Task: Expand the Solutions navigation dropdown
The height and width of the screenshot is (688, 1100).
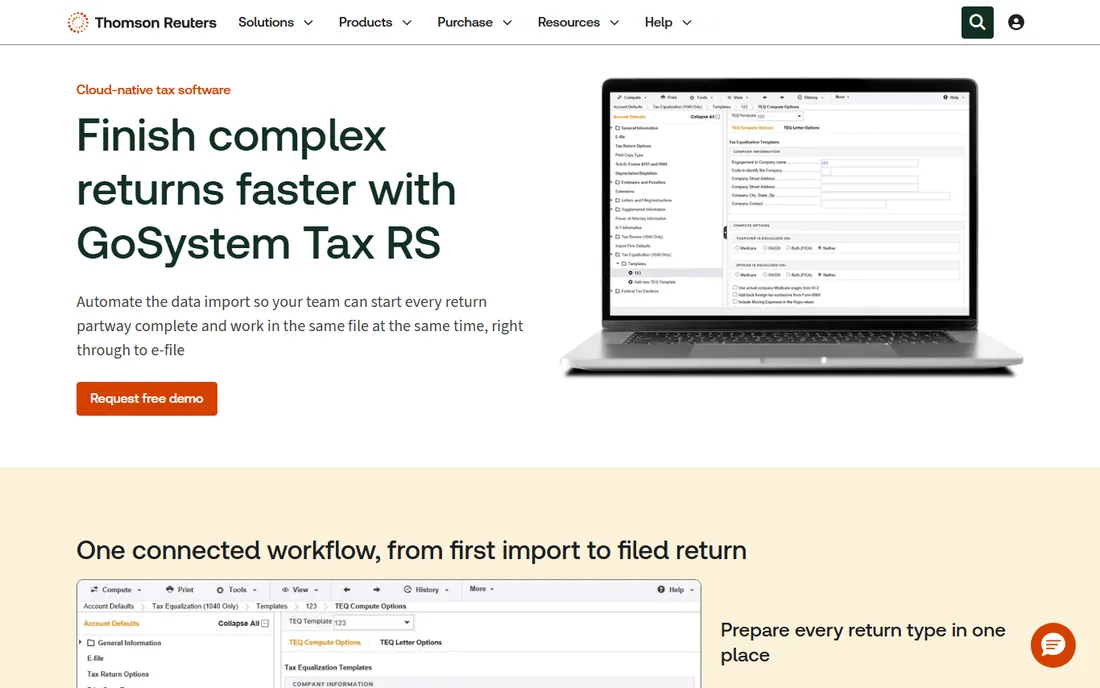Action: point(275,22)
